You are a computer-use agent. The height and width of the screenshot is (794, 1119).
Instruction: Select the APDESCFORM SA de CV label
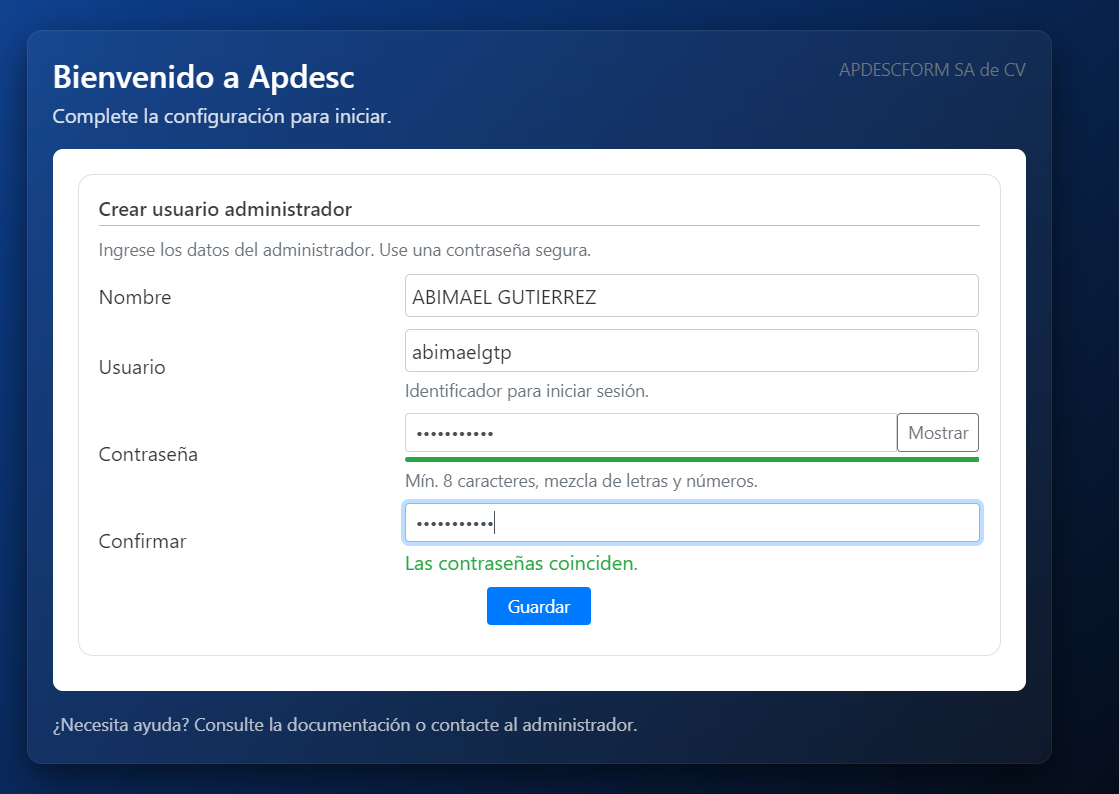932,70
